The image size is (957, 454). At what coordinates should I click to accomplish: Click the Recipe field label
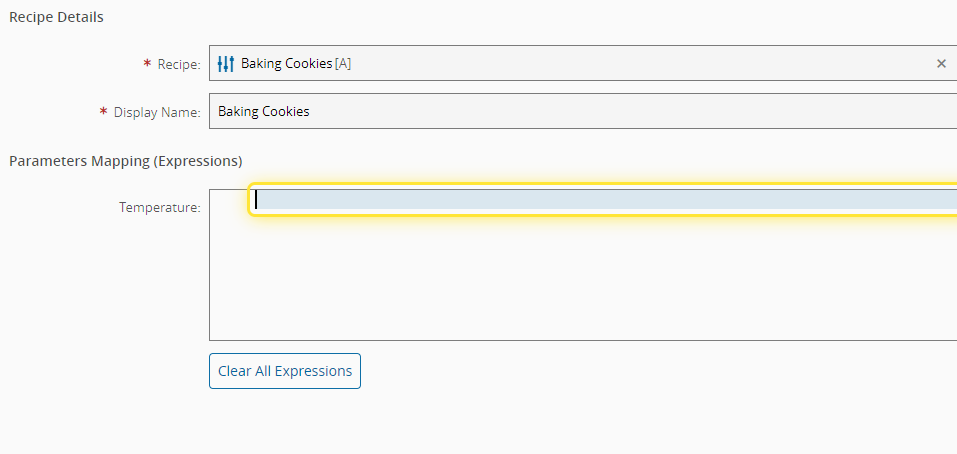[179, 64]
